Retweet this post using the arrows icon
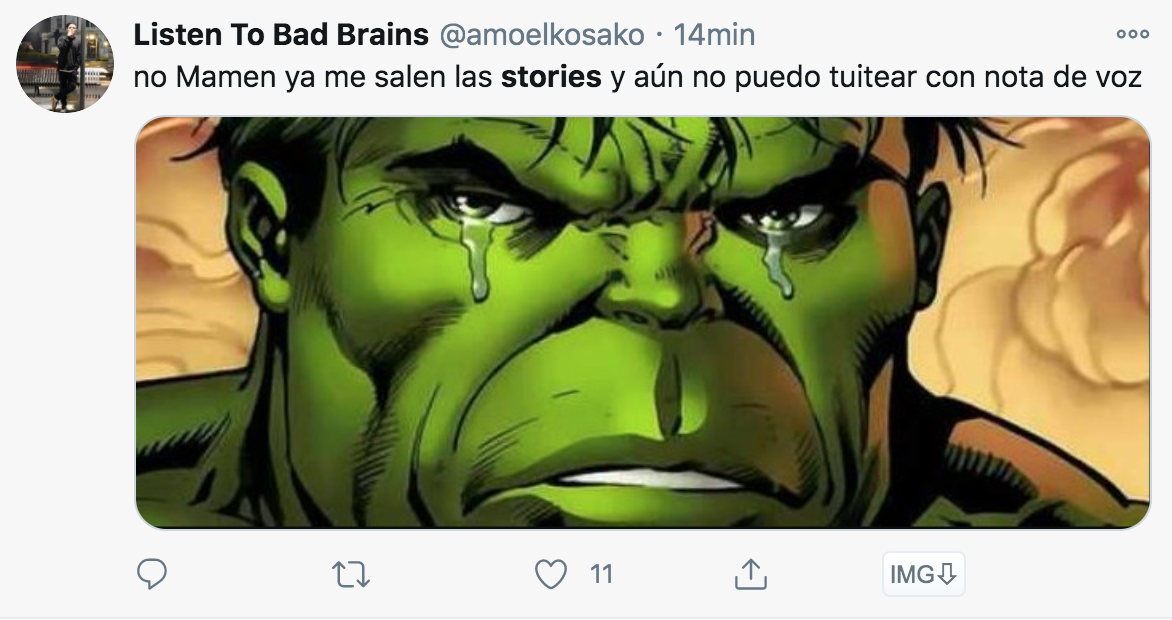1172x620 pixels. (351, 574)
